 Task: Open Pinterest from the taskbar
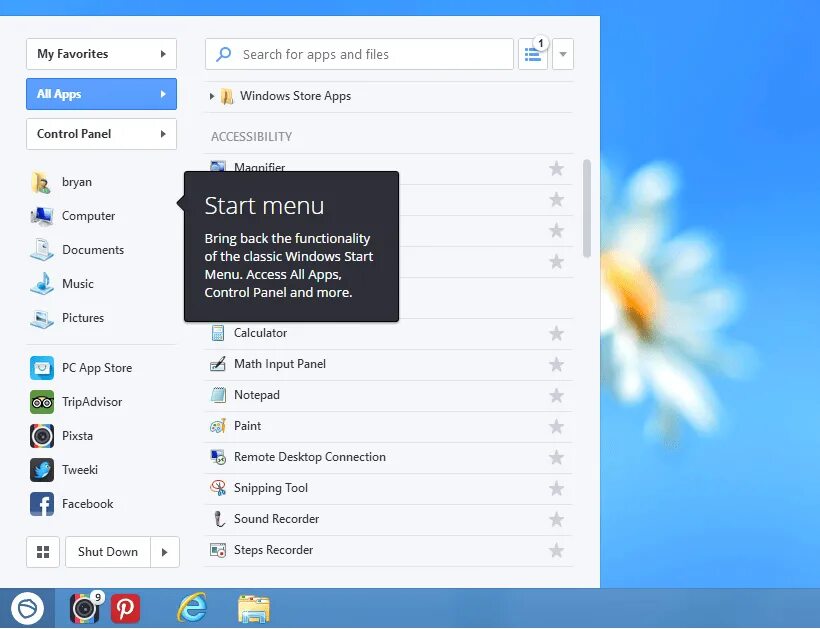click(x=125, y=609)
